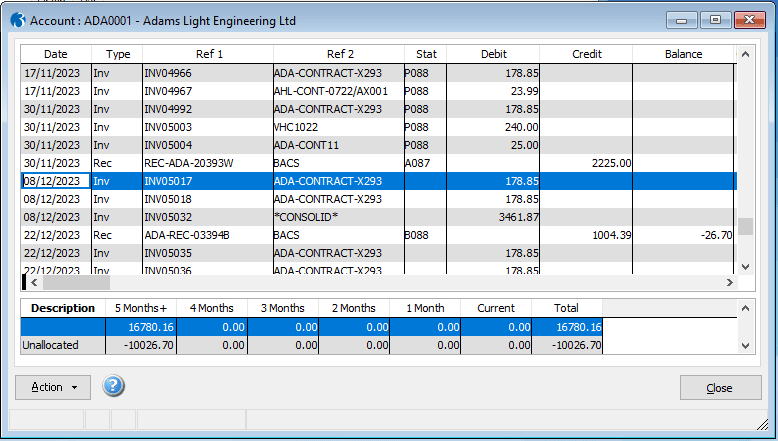Image resolution: width=778 pixels, height=441 pixels.
Task: Click the Ref 2 column header
Action: tap(339, 54)
